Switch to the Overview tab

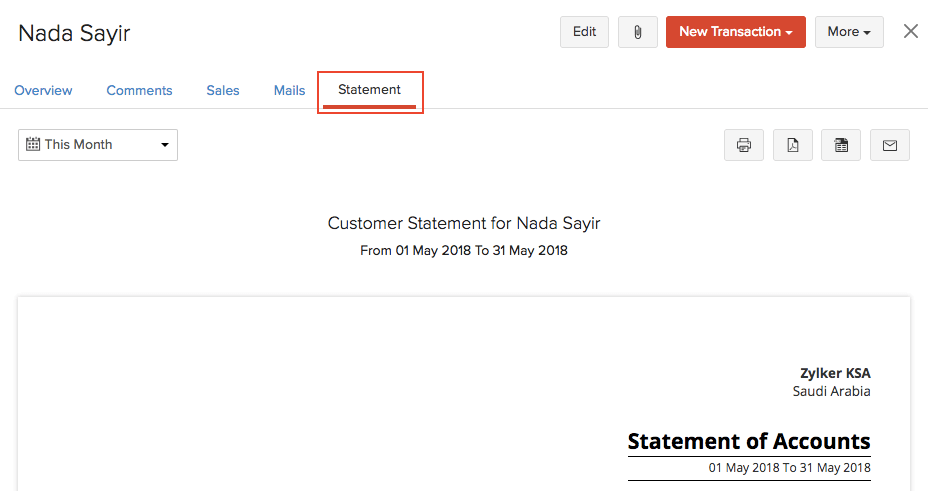coord(43,90)
